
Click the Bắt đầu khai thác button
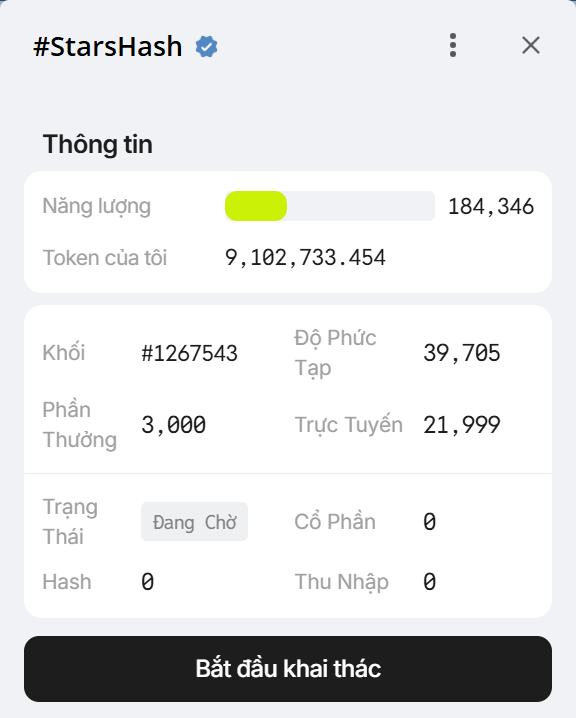point(288,669)
